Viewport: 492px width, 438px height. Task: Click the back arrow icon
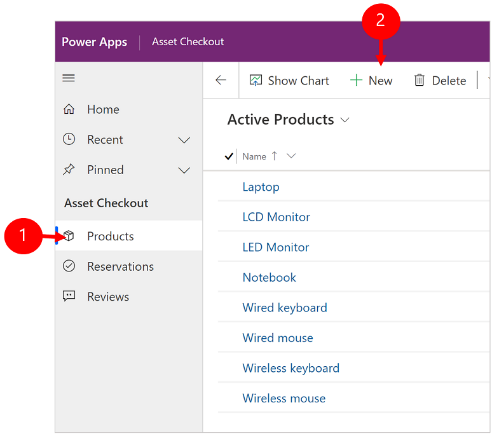(221, 80)
